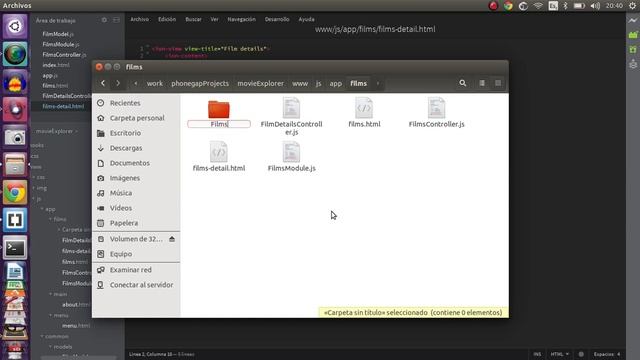The image size is (640, 360).
Task: Select FilmsModule.js file icon
Action: [x=291, y=152]
